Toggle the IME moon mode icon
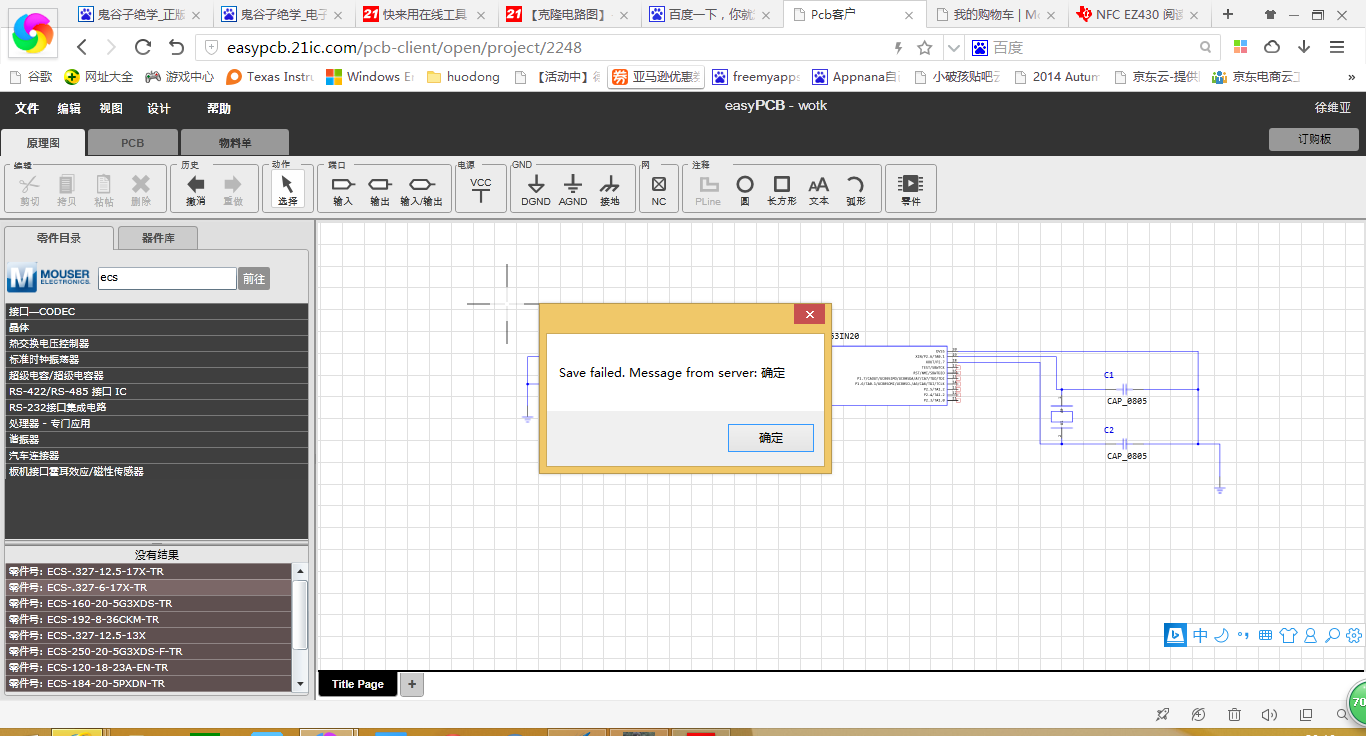This screenshot has width=1366, height=736. [x=1221, y=635]
